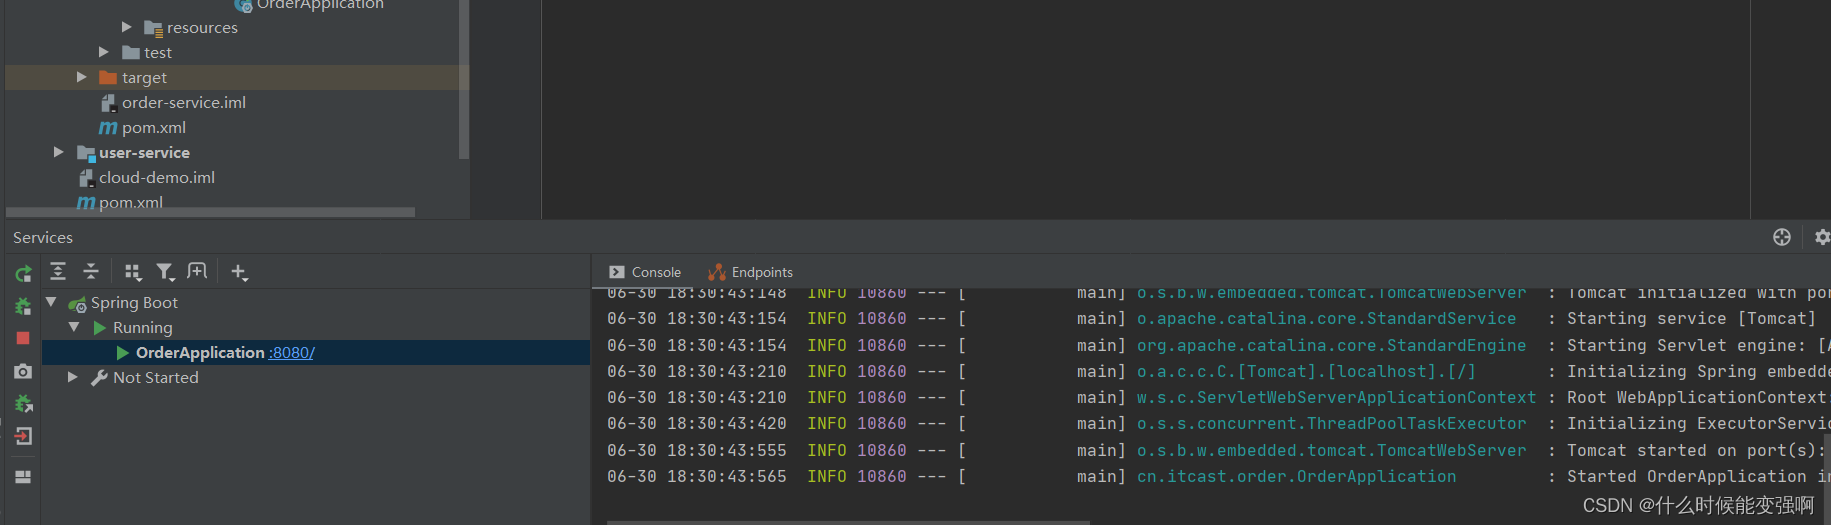This screenshot has height=525, width=1831.
Task: Click org.apache.catalina.core.StandardEngine log entry
Action: click(1331, 345)
